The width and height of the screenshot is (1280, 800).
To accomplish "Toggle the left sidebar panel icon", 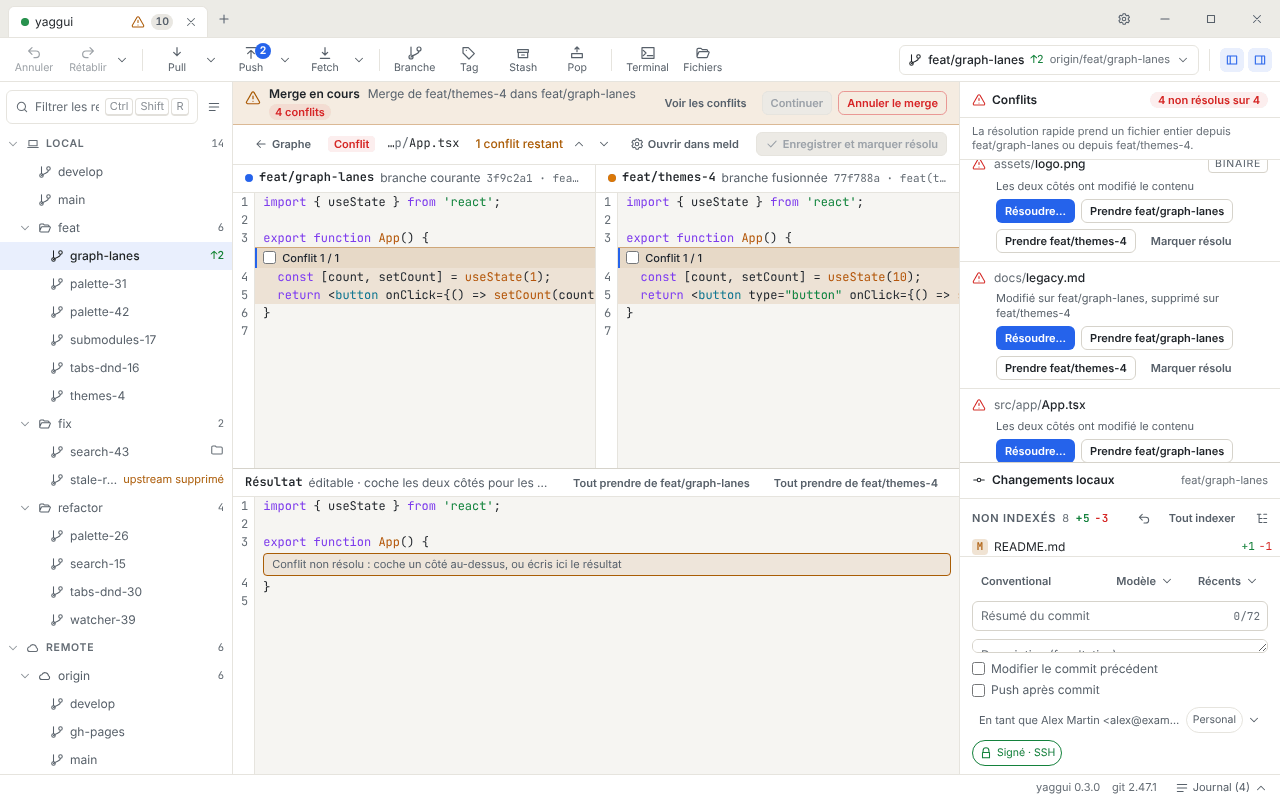I will tap(1232, 60).
